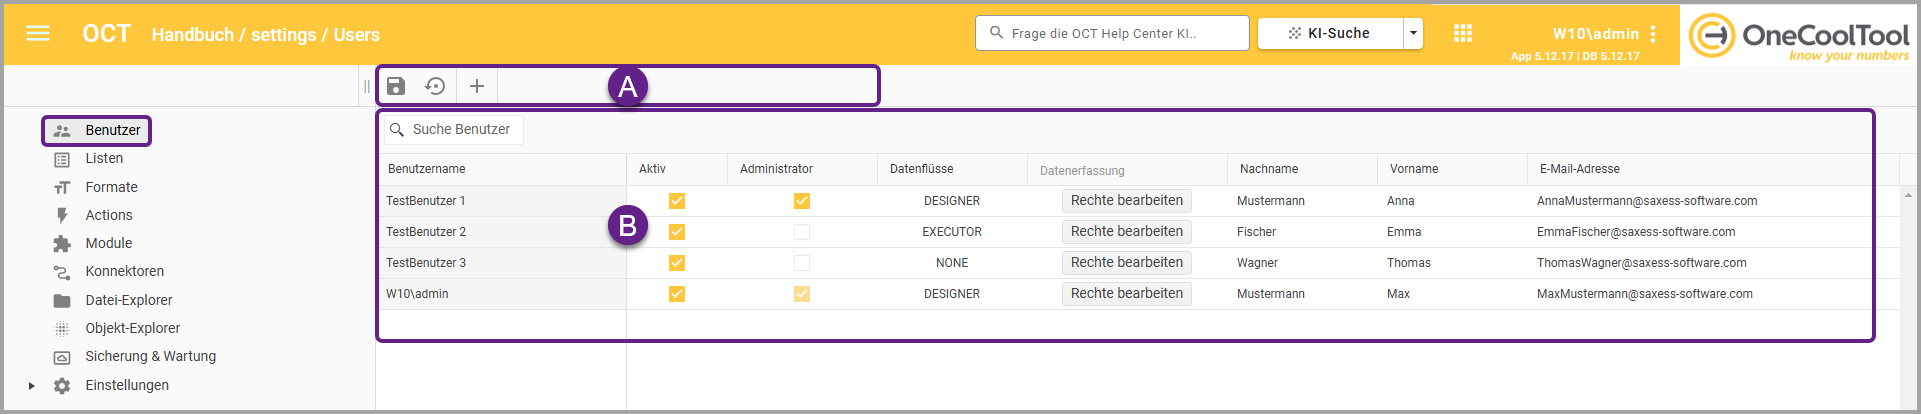Open the three-dot menu beside W10\admin
The height and width of the screenshot is (414, 1921).
tap(1653, 34)
